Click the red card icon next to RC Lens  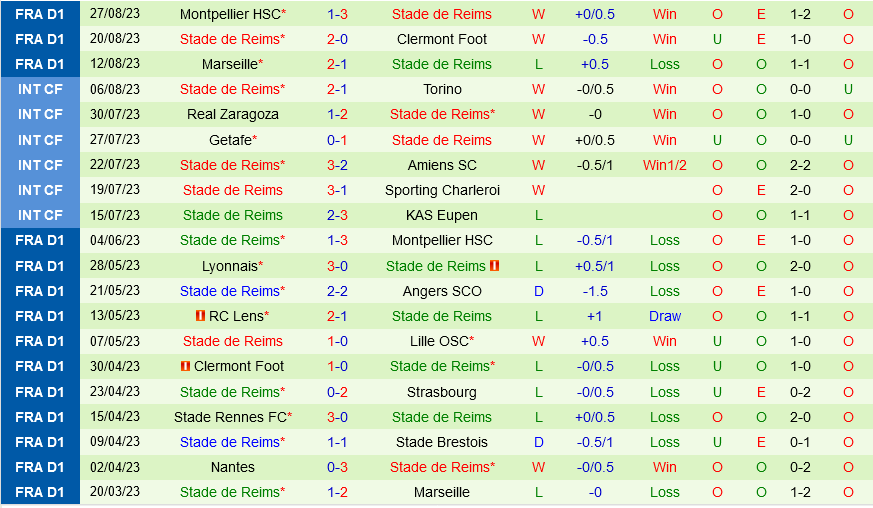click(x=200, y=316)
